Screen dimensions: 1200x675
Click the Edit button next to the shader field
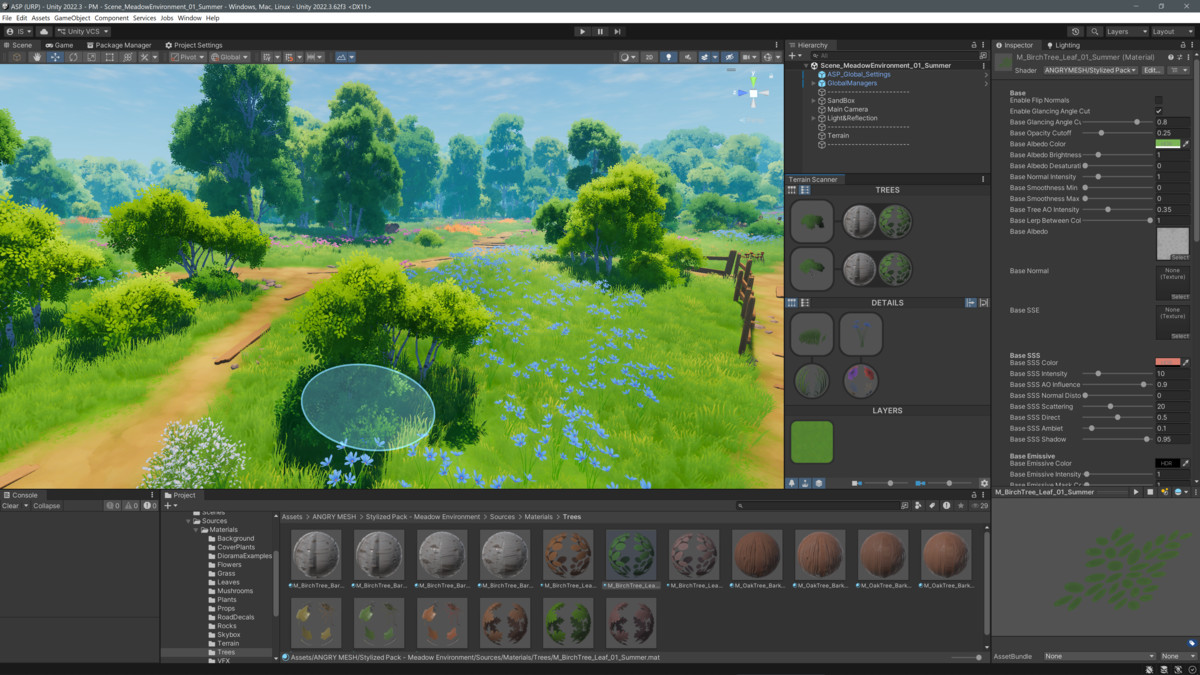[x=1152, y=70]
